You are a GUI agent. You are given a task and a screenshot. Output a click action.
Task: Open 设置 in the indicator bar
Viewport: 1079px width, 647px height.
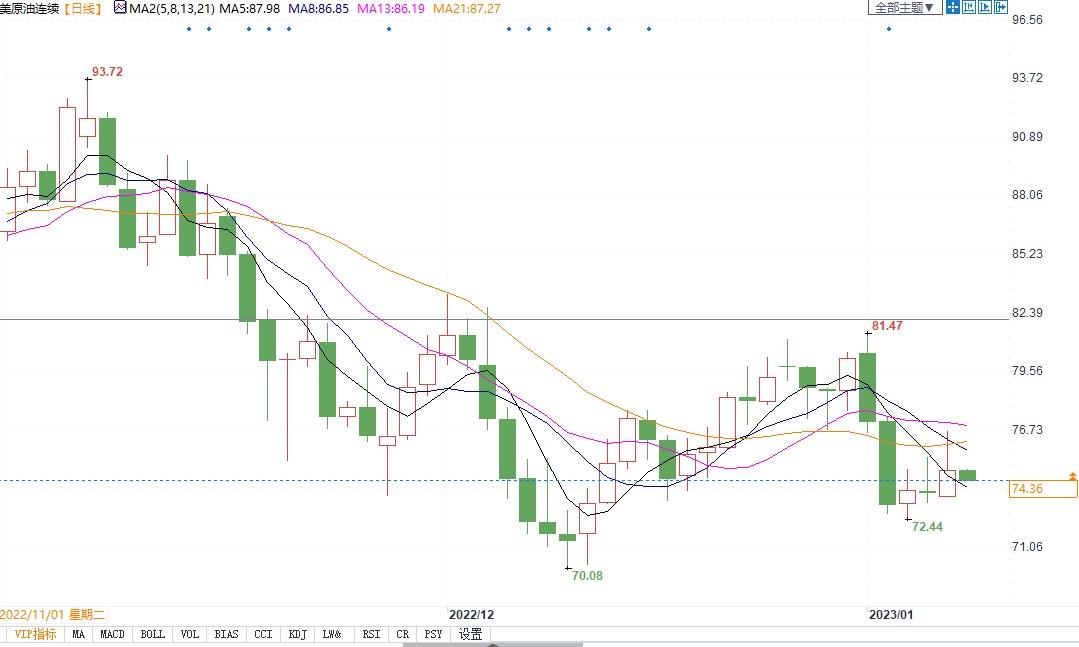(x=470, y=634)
